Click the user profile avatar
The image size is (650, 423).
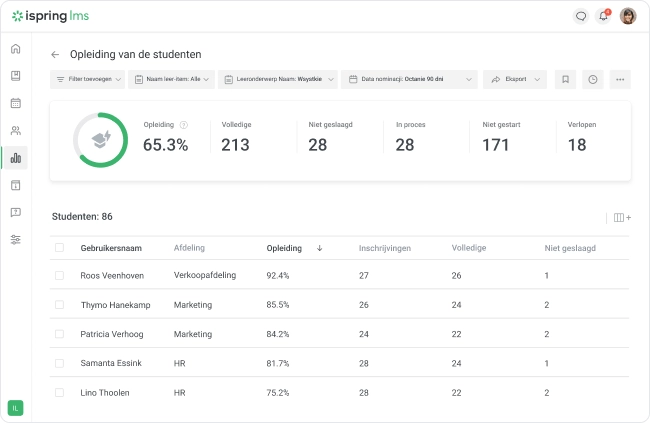click(x=628, y=16)
